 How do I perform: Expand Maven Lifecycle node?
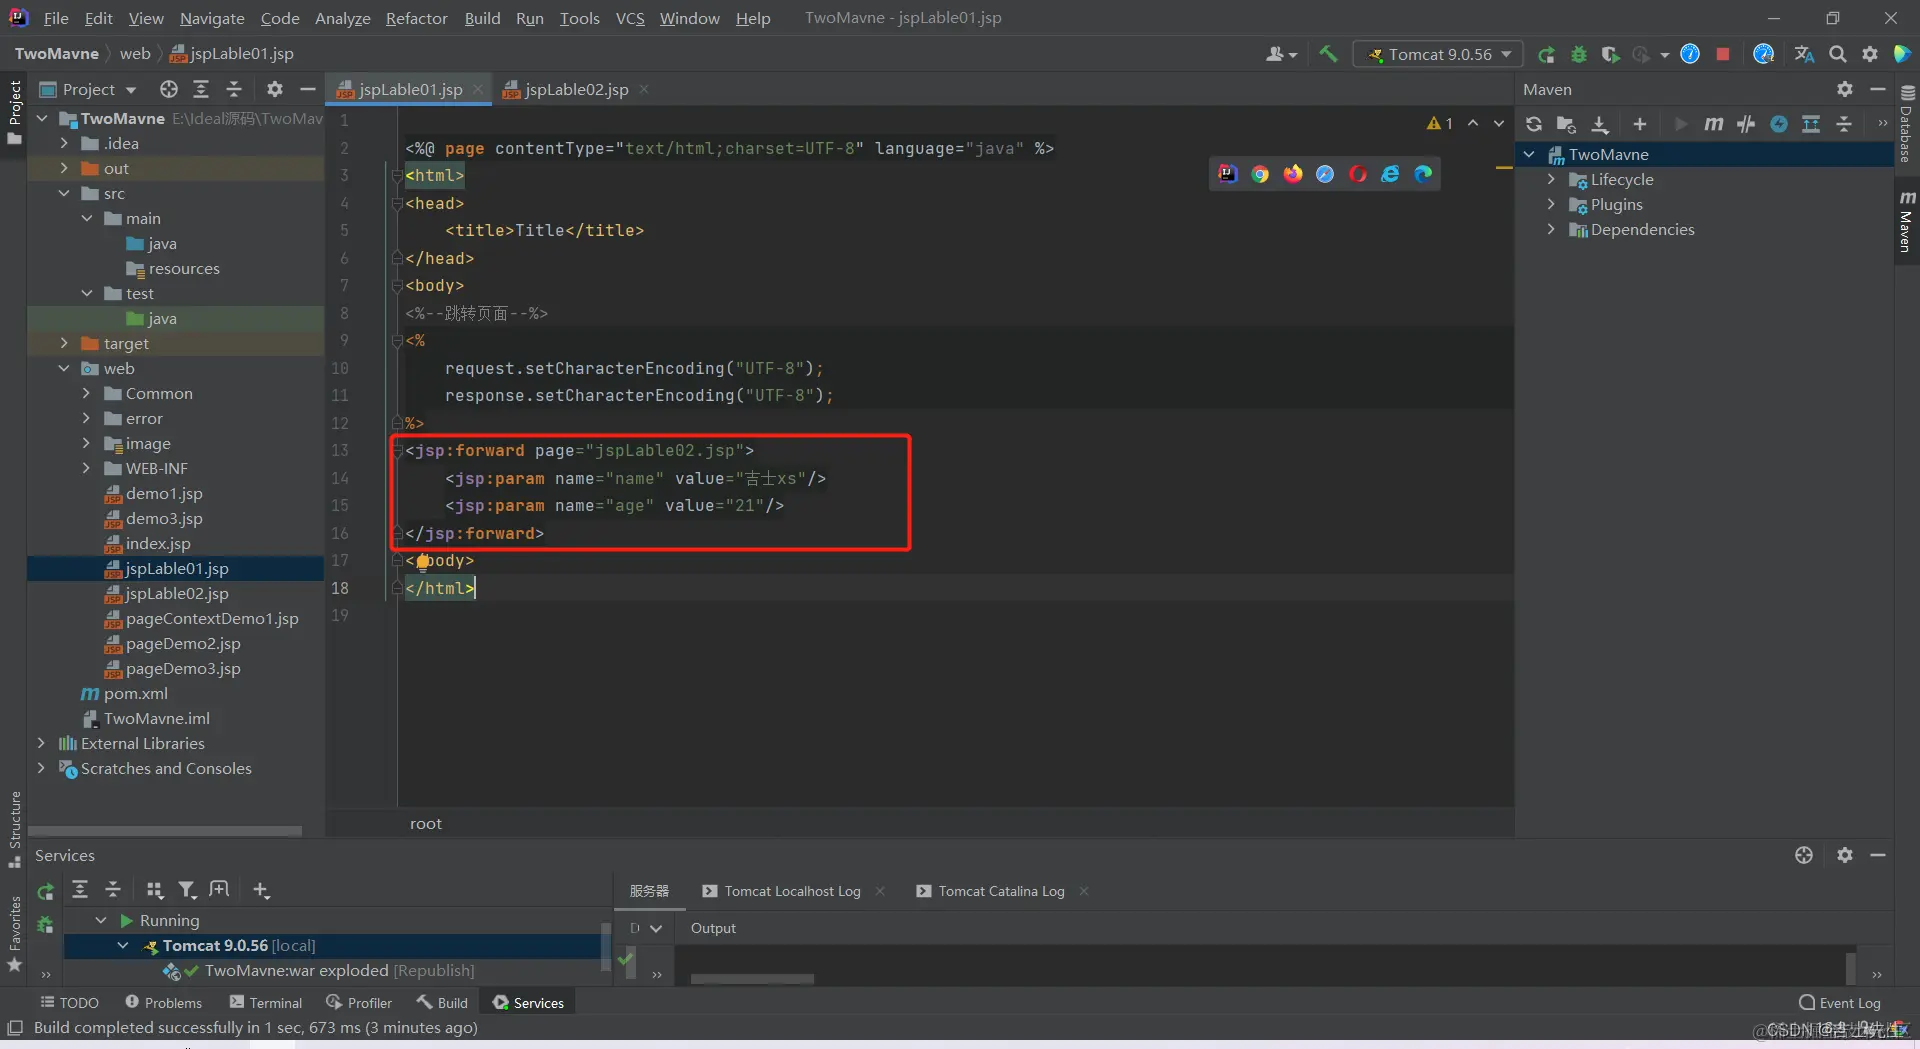tap(1551, 179)
